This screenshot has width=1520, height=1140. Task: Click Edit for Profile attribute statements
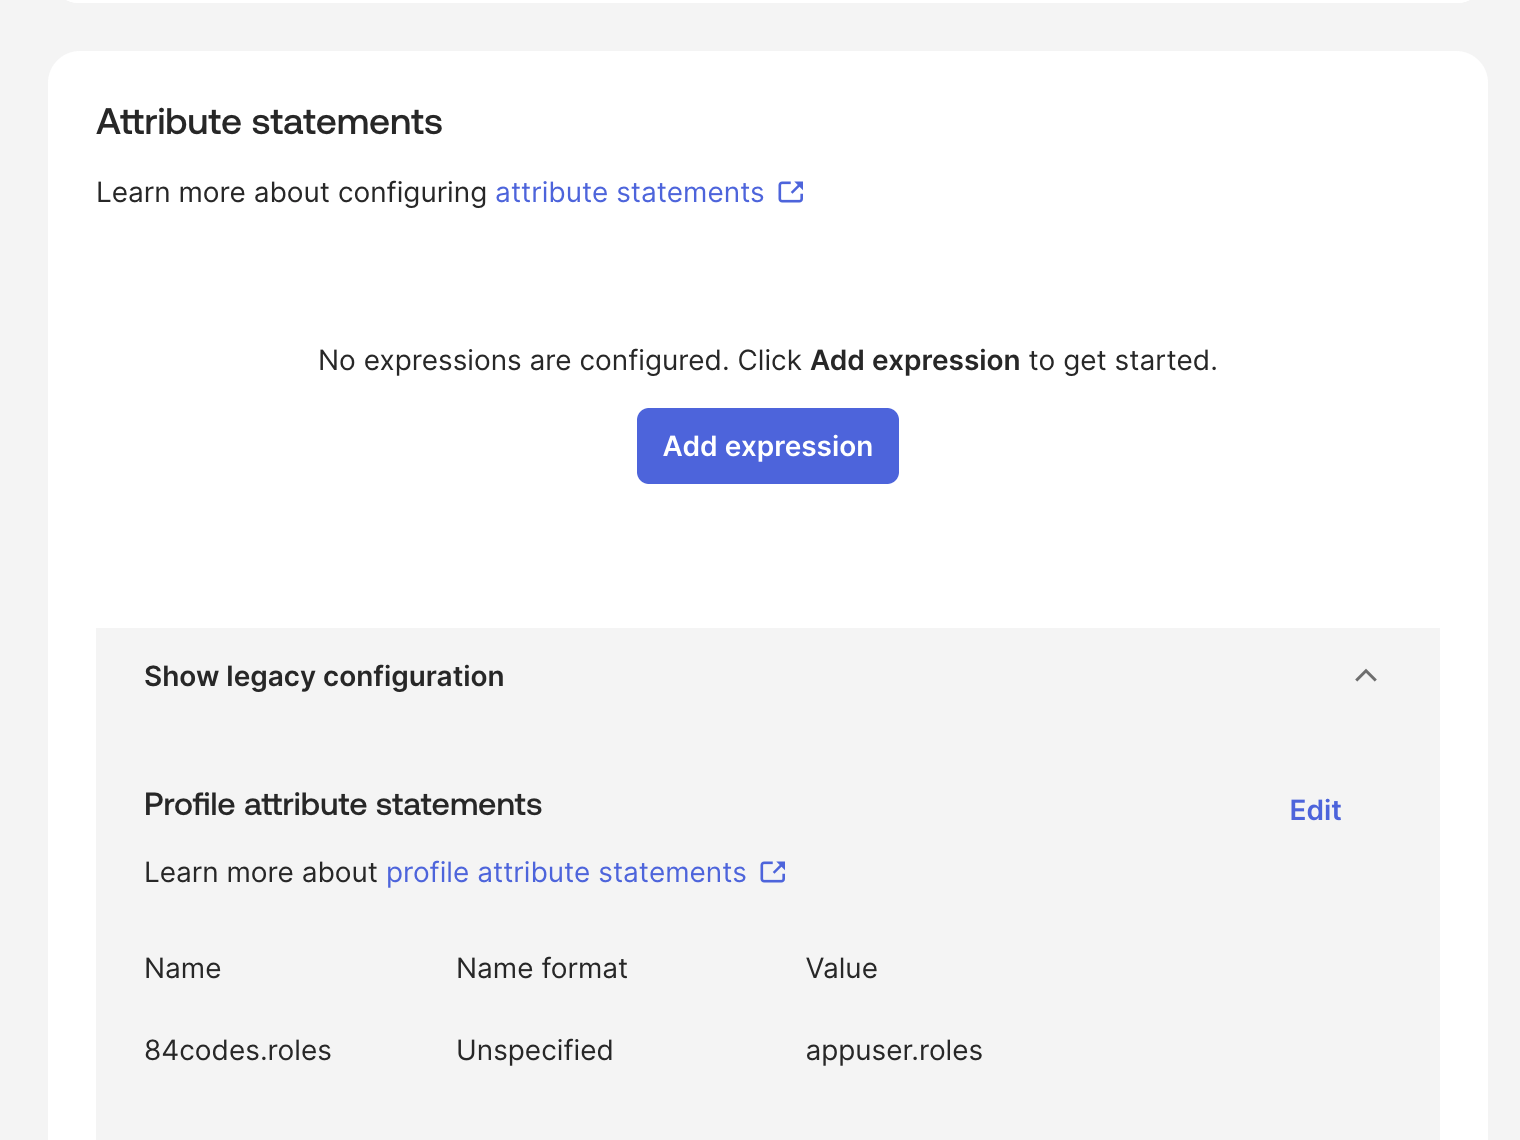pyautogui.click(x=1314, y=810)
